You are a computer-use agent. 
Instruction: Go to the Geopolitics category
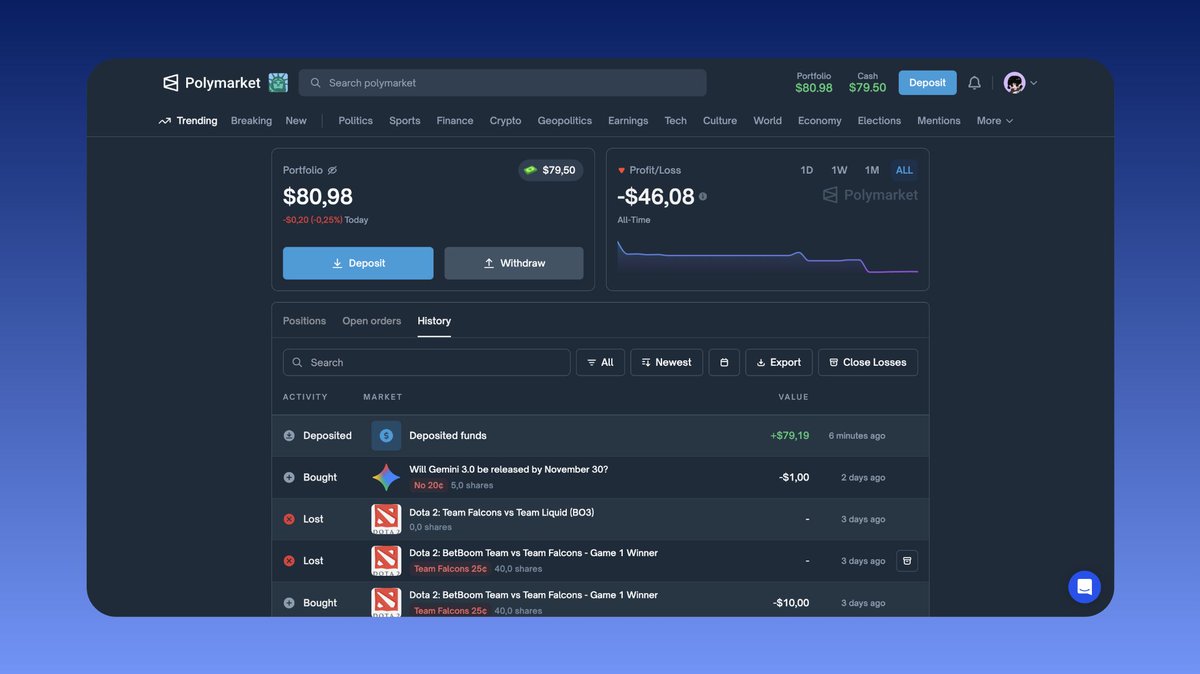pyautogui.click(x=565, y=121)
